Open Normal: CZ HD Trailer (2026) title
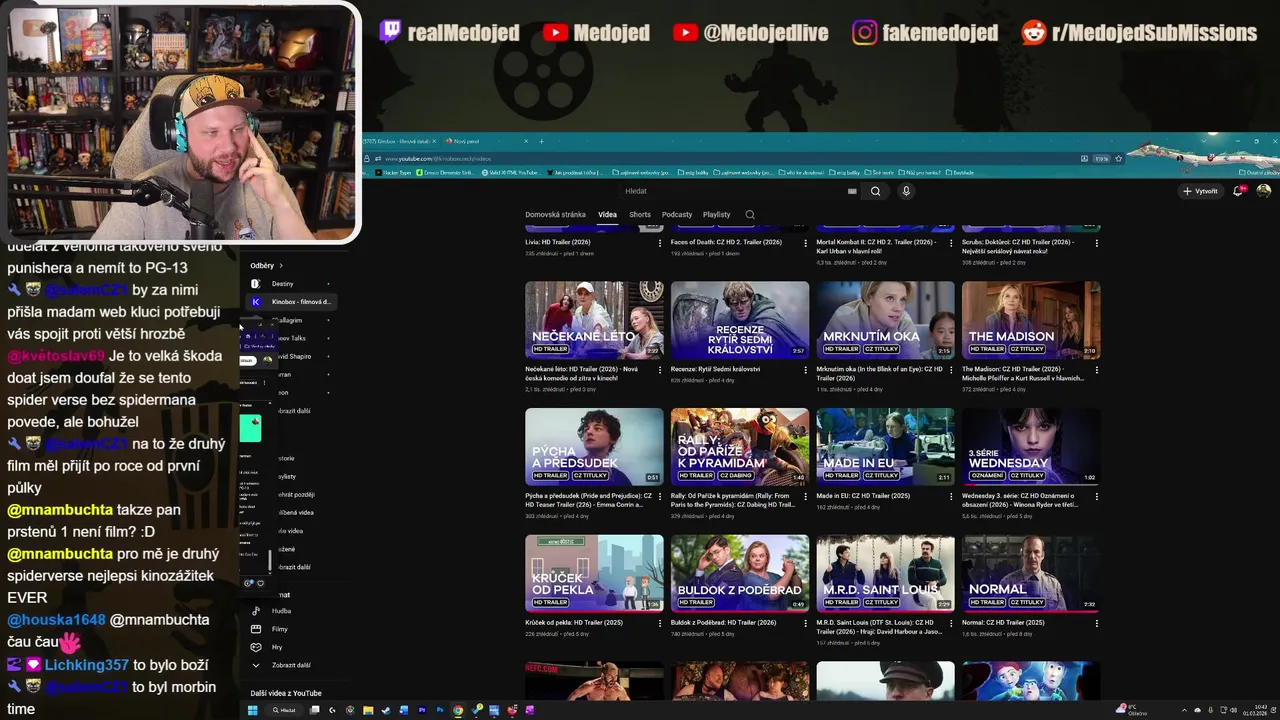 pyautogui.click(x=1003, y=622)
